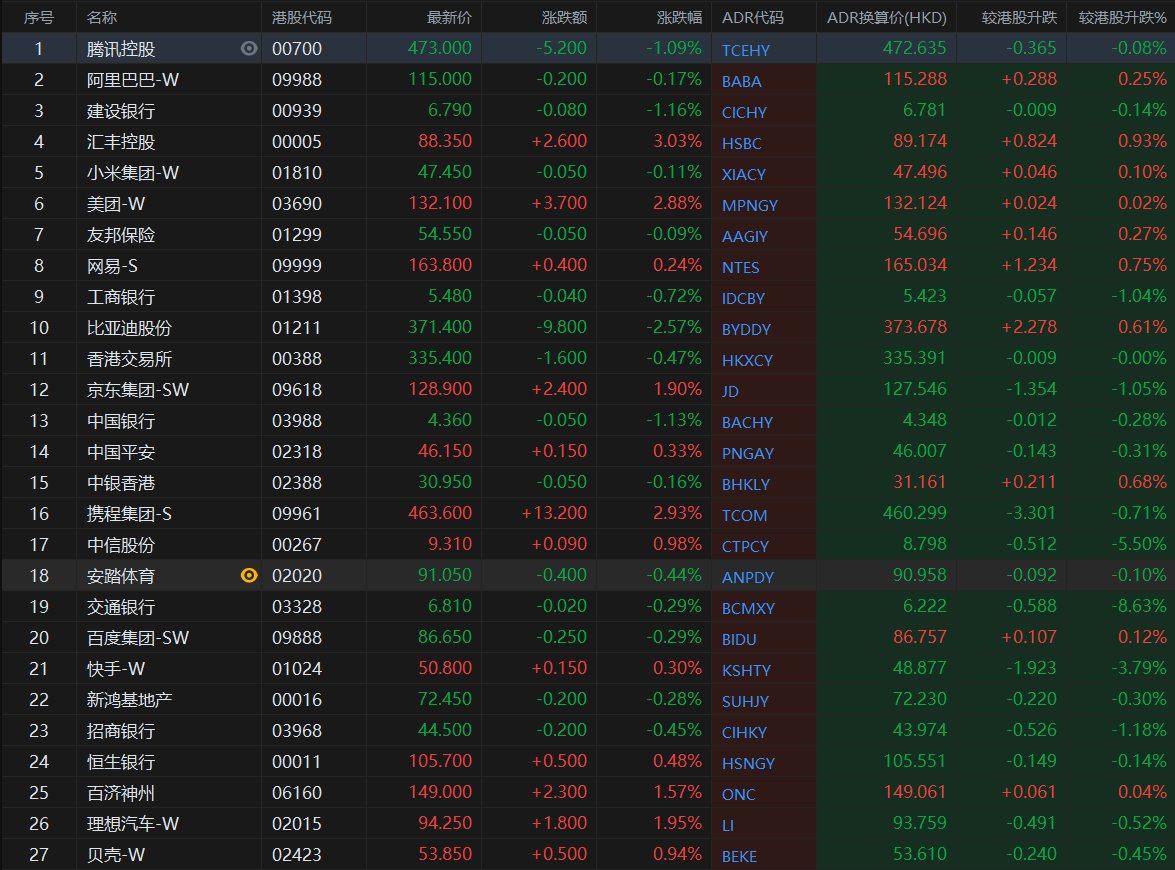Open HSBC ADR code link

point(741,143)
